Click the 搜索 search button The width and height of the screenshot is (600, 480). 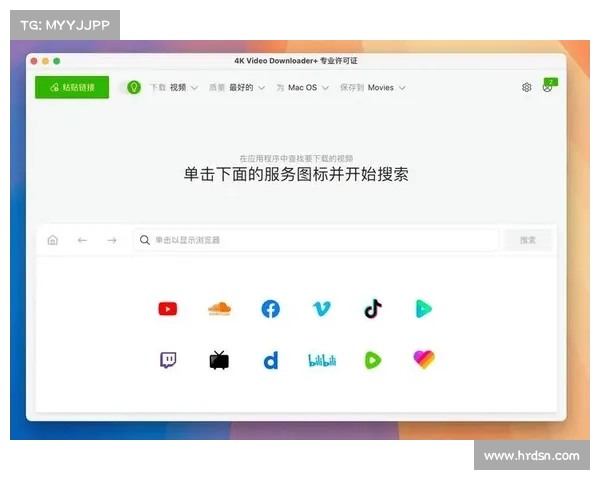click(x=528, y=240)
